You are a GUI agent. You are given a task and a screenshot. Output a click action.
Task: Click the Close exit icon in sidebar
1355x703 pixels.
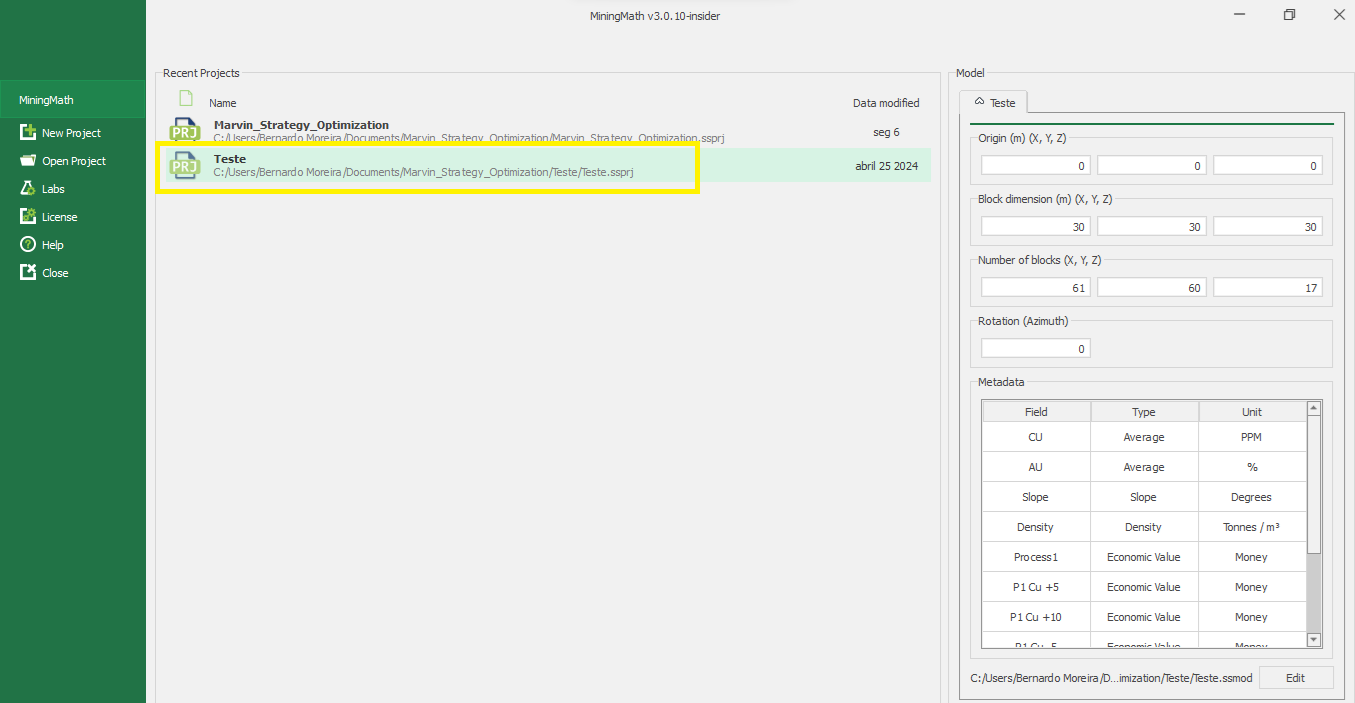click(28, 273)
